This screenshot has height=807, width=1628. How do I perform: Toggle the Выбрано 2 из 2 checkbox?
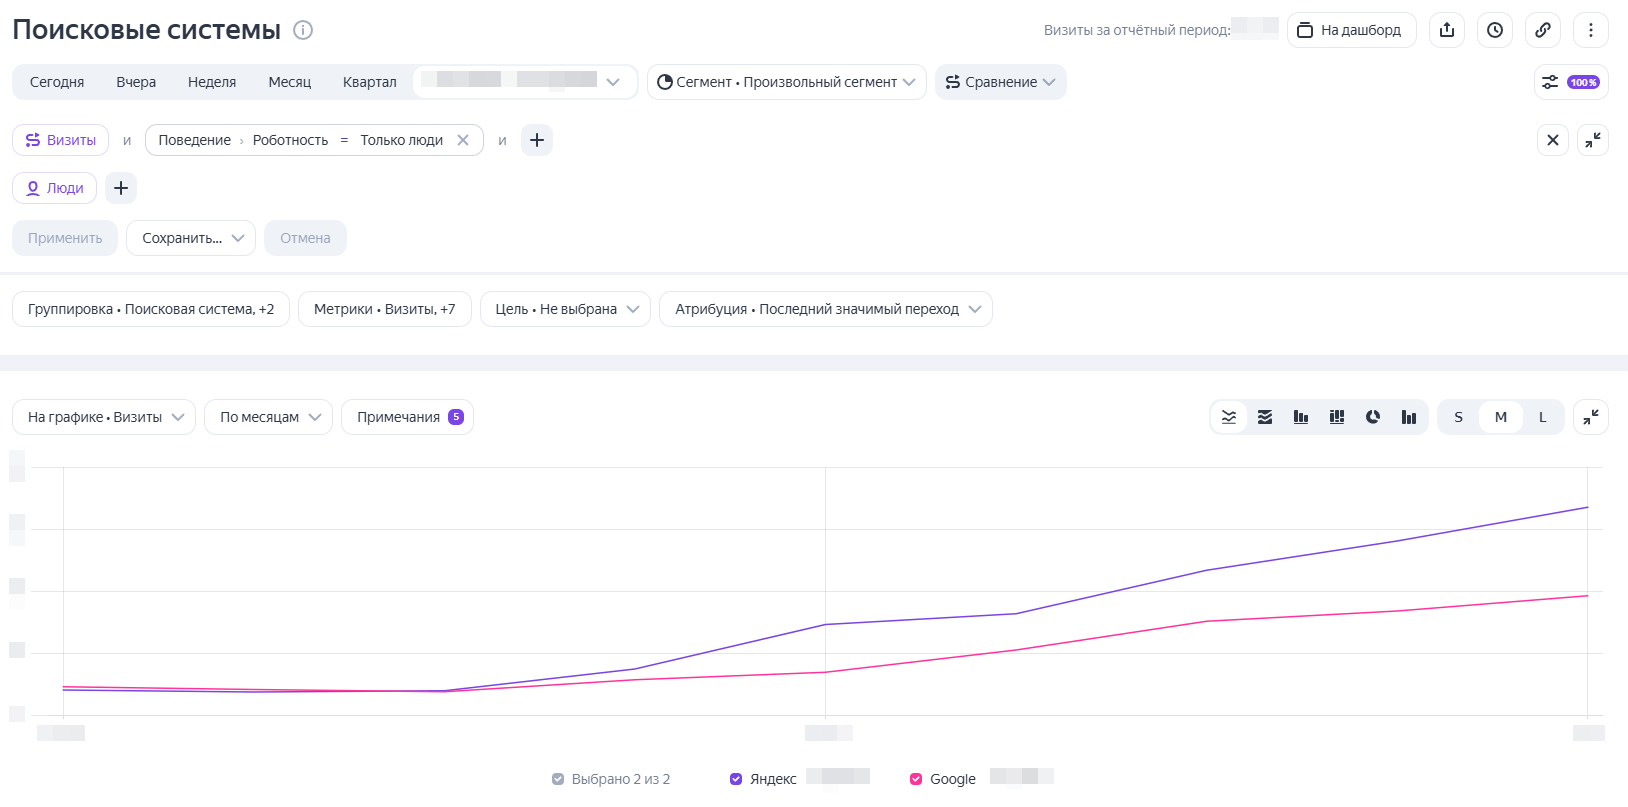pyautogui.click(x=558, y=779)
